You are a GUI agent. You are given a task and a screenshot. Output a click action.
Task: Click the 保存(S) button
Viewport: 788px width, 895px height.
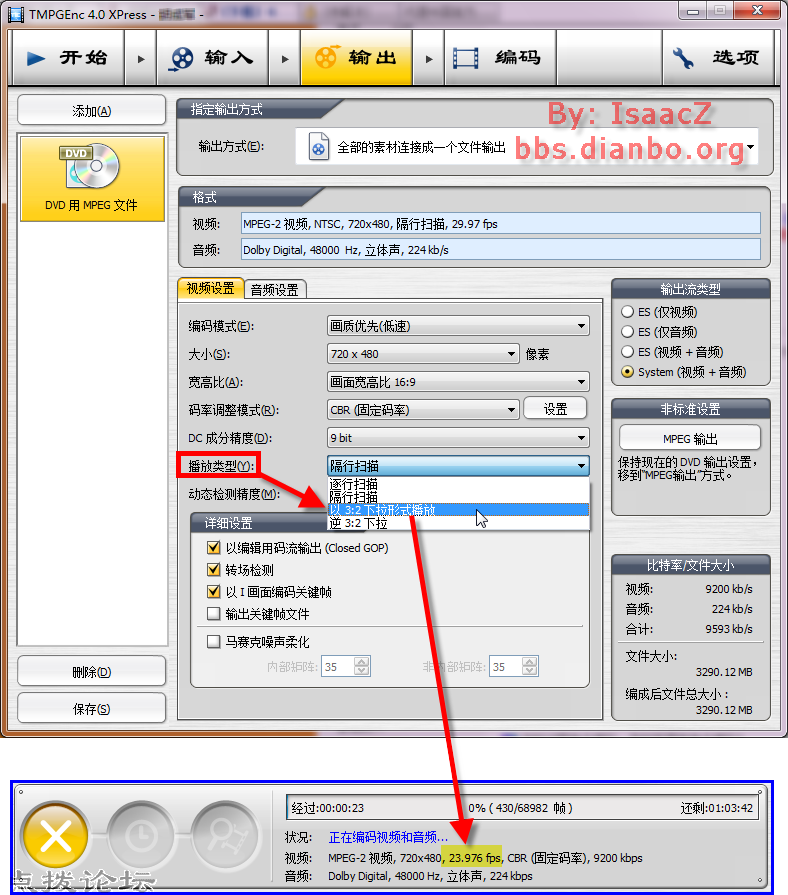tap(92, 708)
